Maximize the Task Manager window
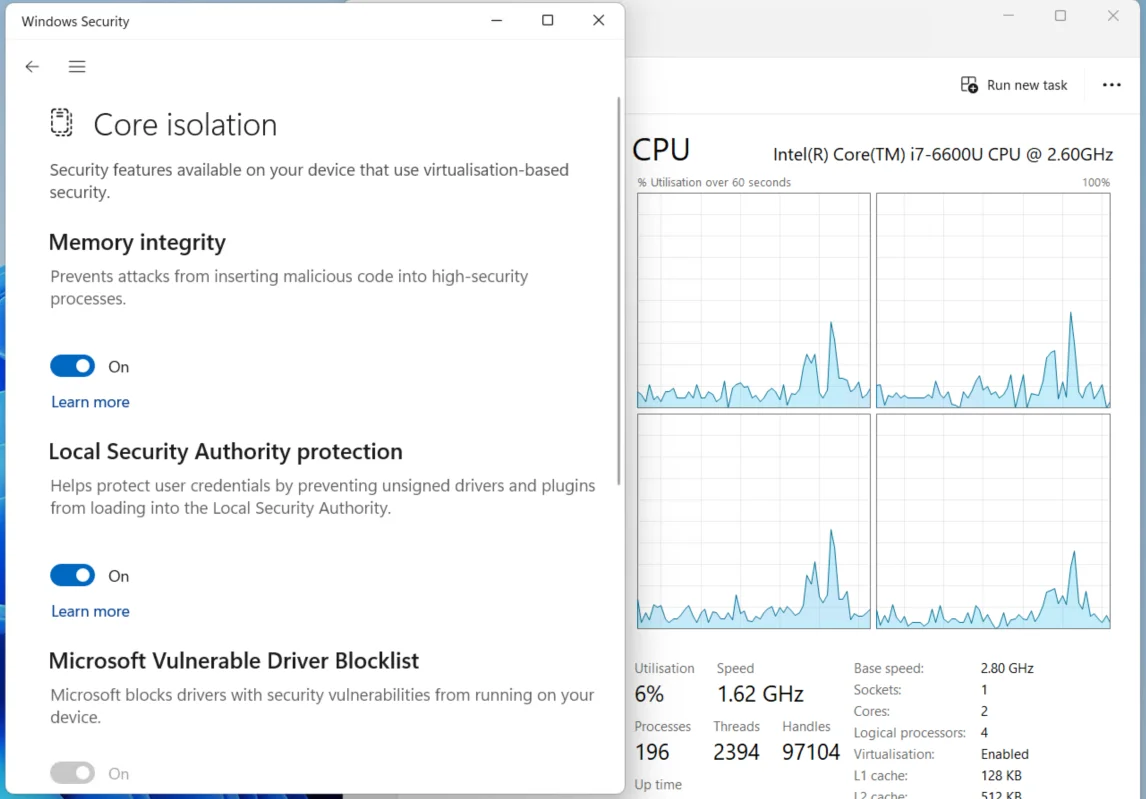Screen dimensions: 1146x799 [1060, 15]
